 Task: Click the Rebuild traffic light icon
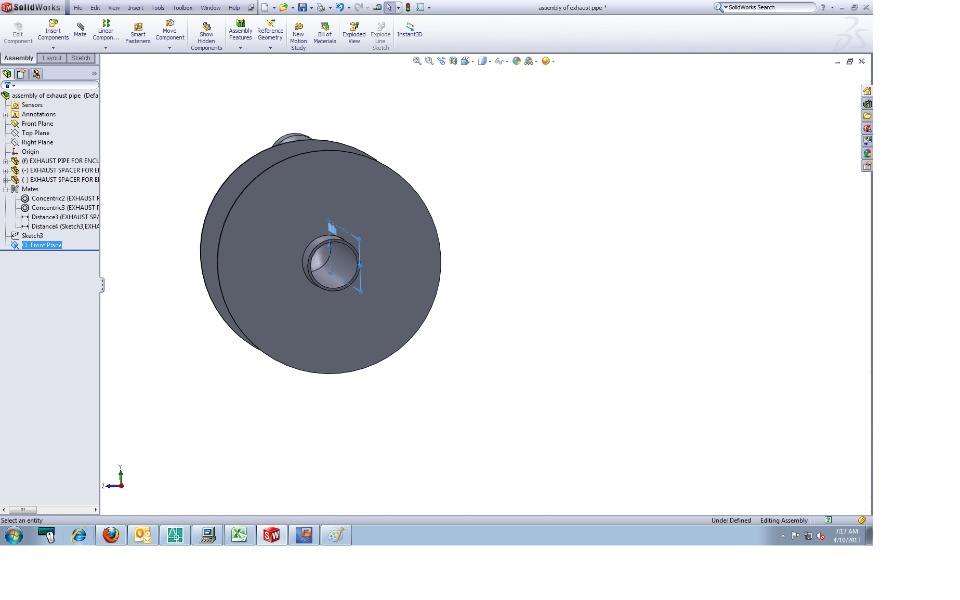(x=408, y=7)
